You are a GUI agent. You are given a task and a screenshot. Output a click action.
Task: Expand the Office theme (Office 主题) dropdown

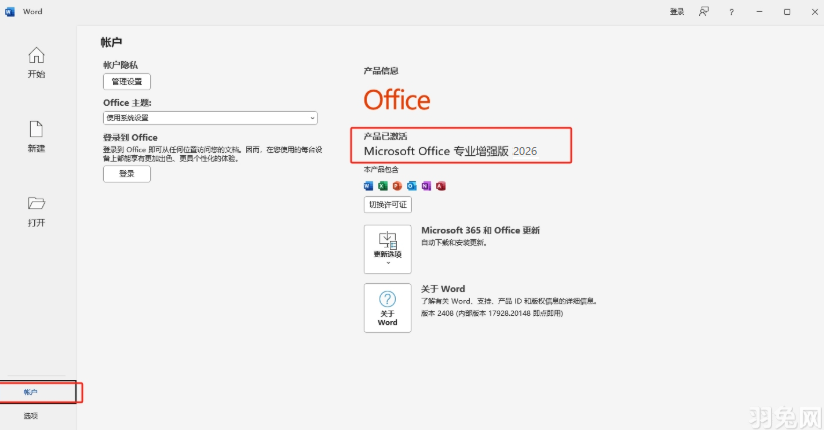(x=210, y=118)
